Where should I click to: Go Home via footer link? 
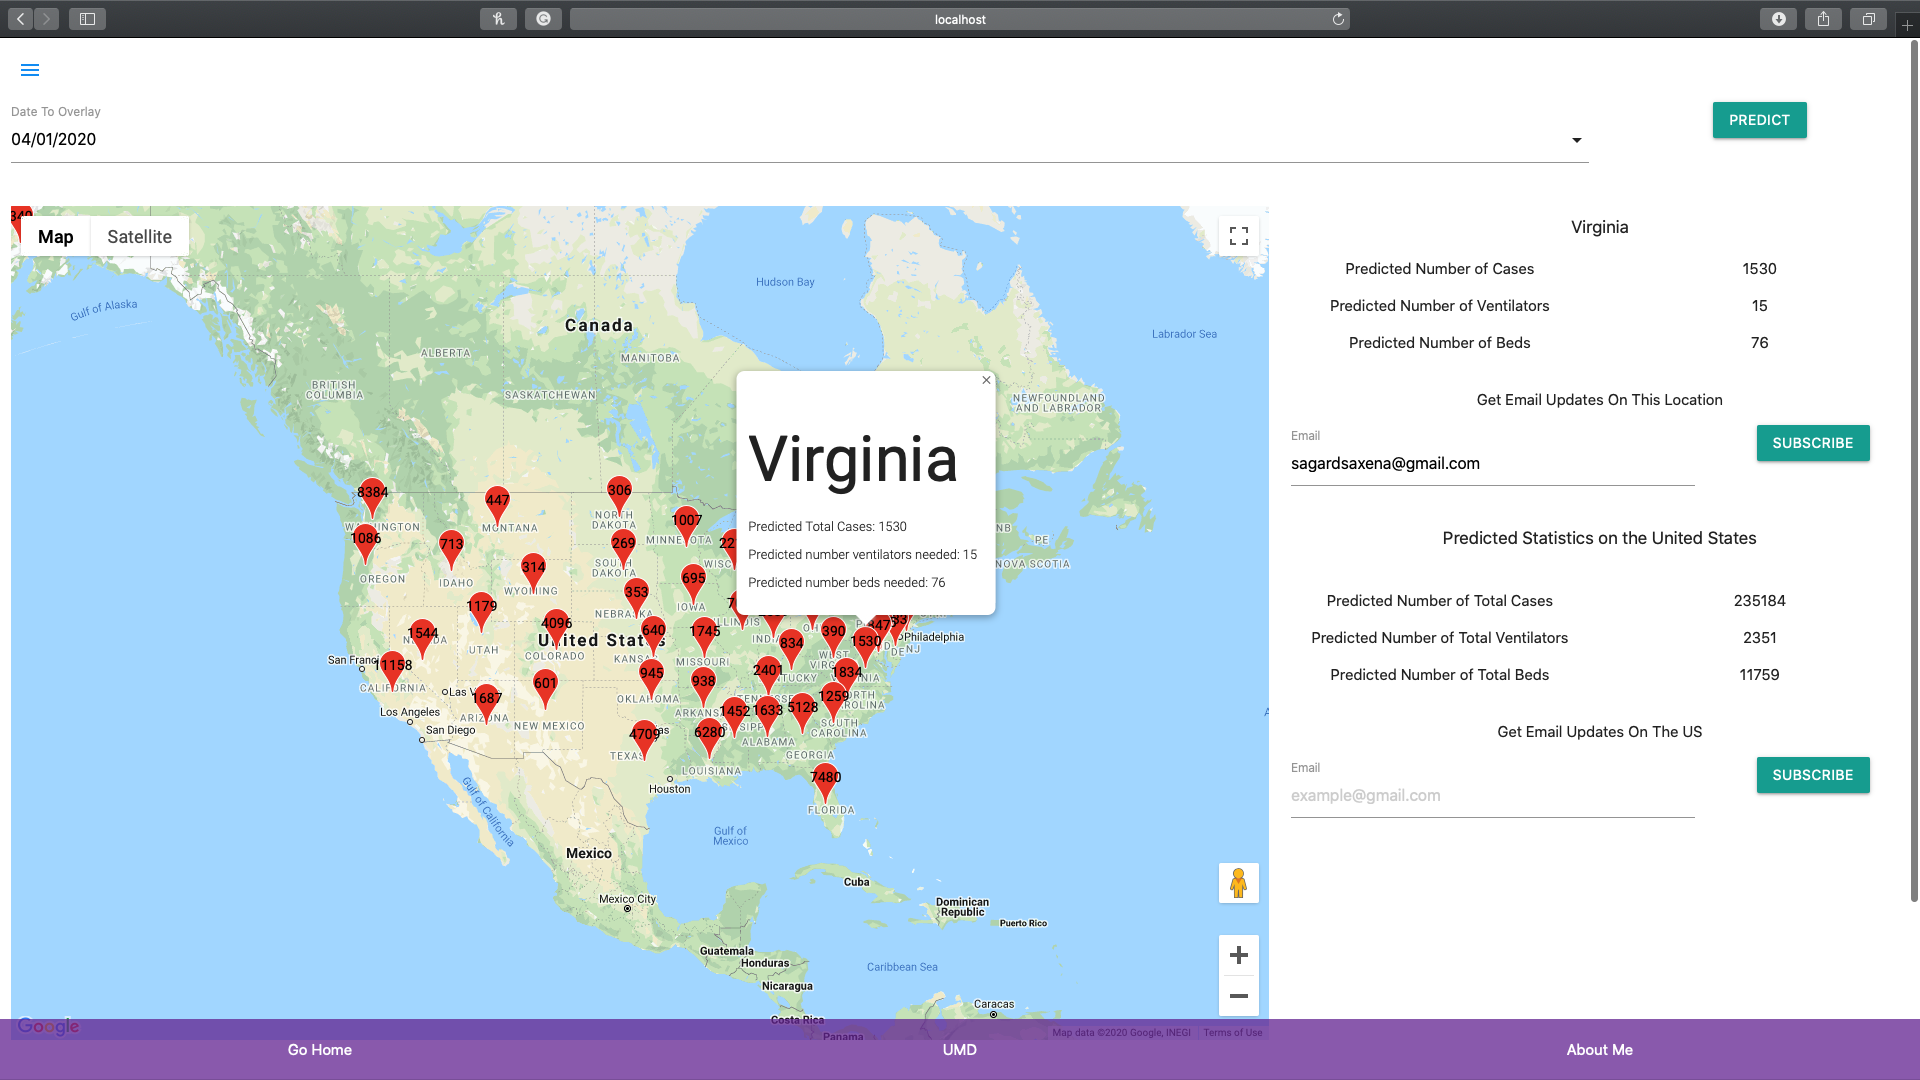pyautogui.click(x=320, y=1050)
